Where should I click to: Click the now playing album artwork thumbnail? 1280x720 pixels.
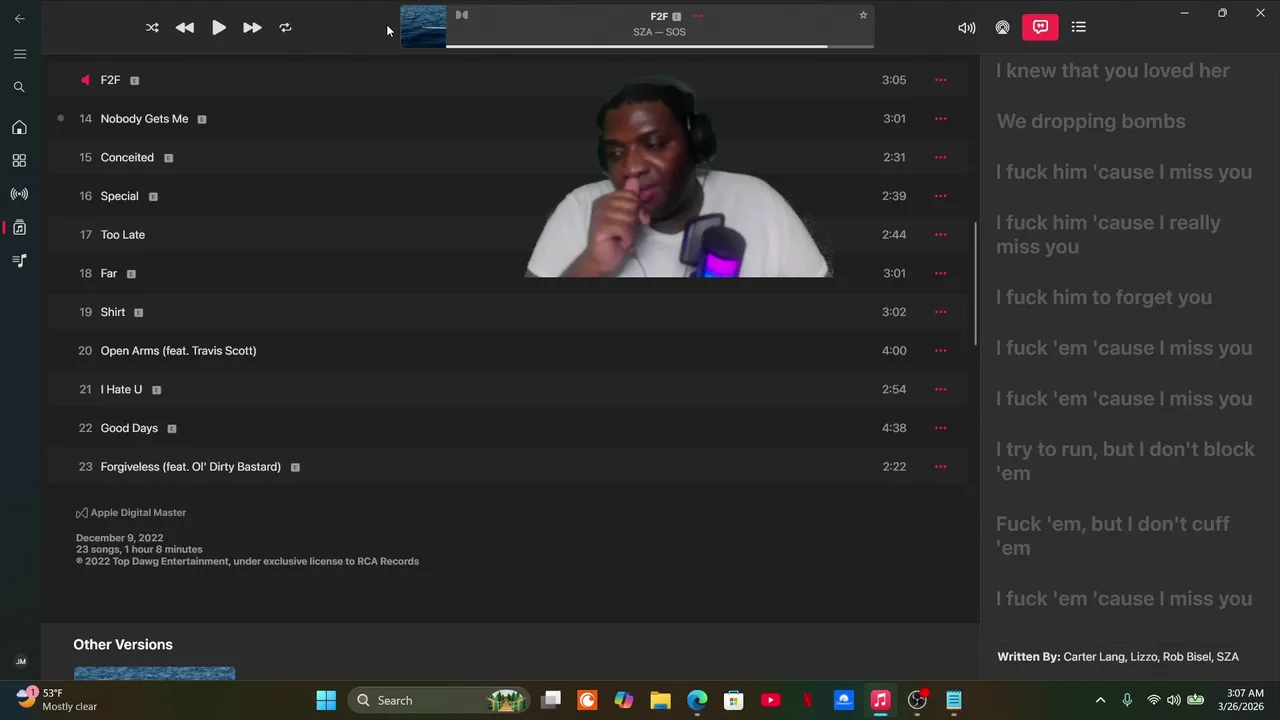423,27
